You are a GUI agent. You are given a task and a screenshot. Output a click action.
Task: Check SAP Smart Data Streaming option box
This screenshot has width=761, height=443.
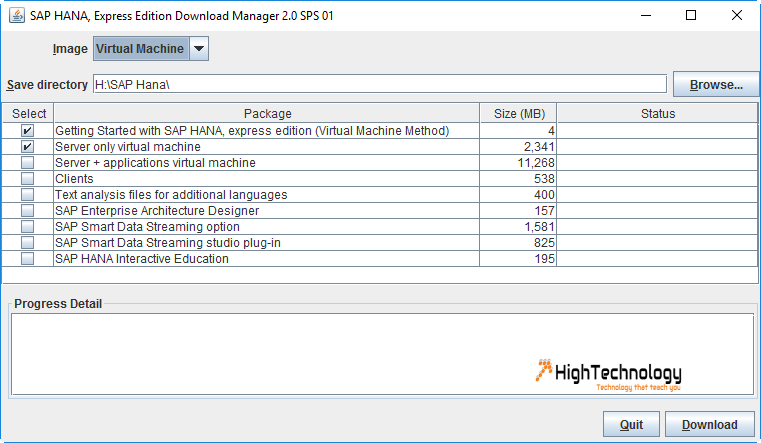28,227
